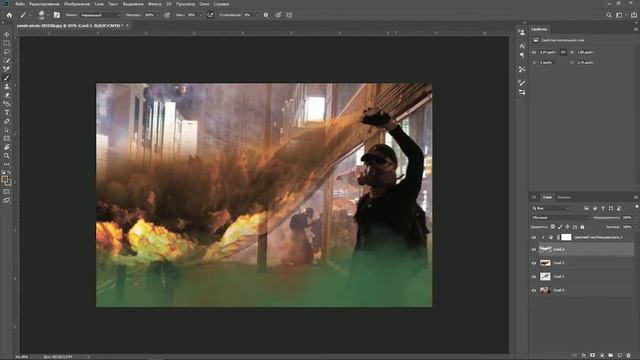Screen dimensions: 640x360
Task: Toggle lock position
Action: tap(567, 227)
